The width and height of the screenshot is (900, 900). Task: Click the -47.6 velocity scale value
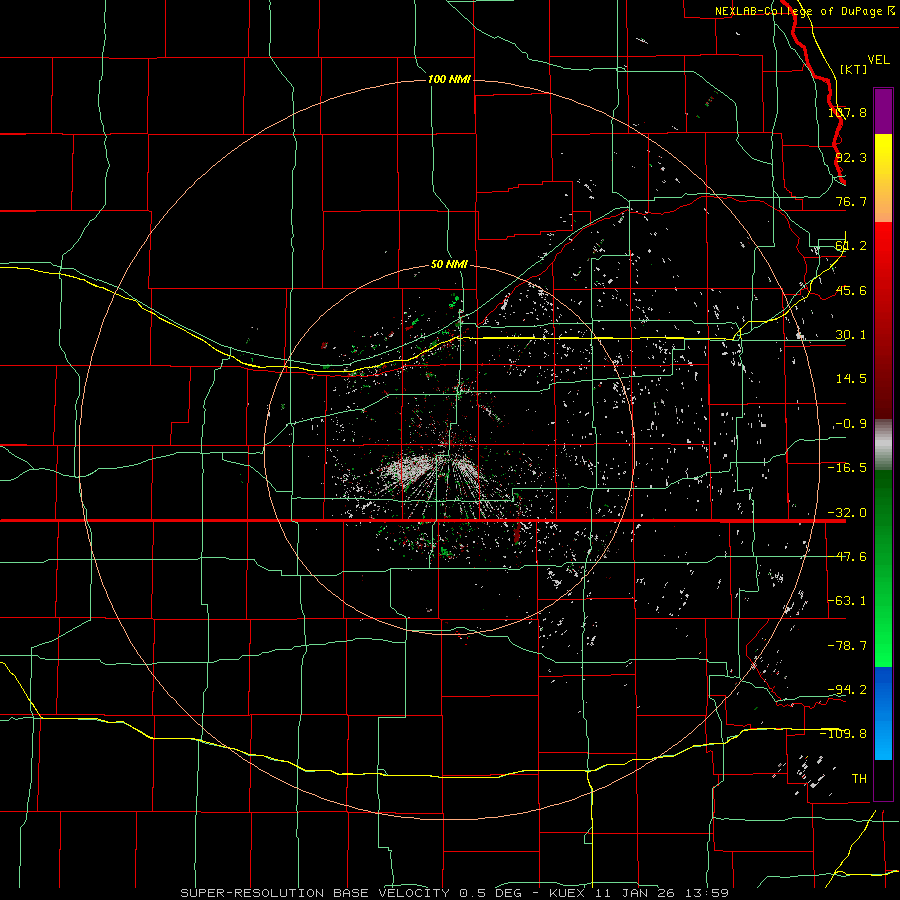(x=848, y=557)
